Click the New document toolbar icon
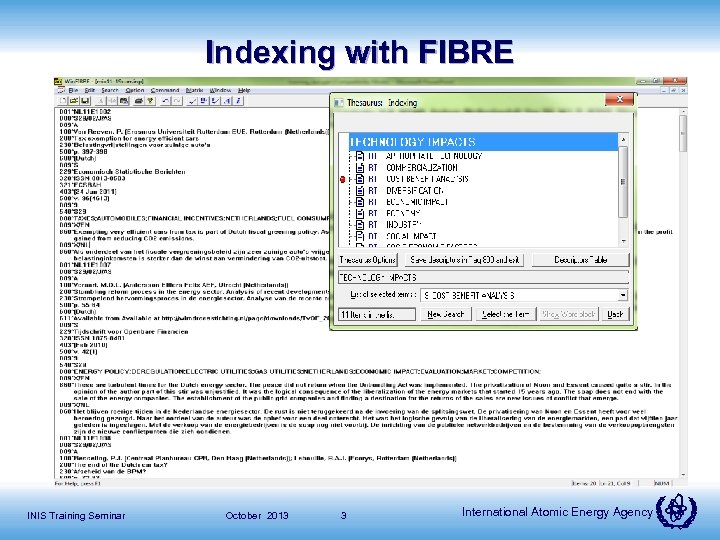Image resolution: width=720 pixels, height=540 pixels. [63, 101]
